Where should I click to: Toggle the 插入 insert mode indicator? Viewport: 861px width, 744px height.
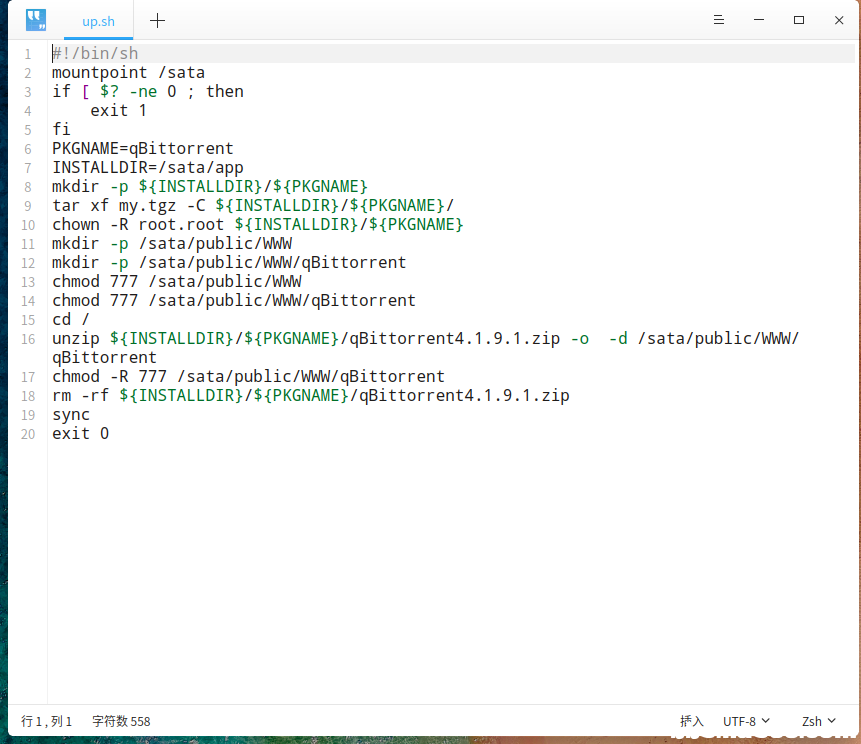[691, 721]
